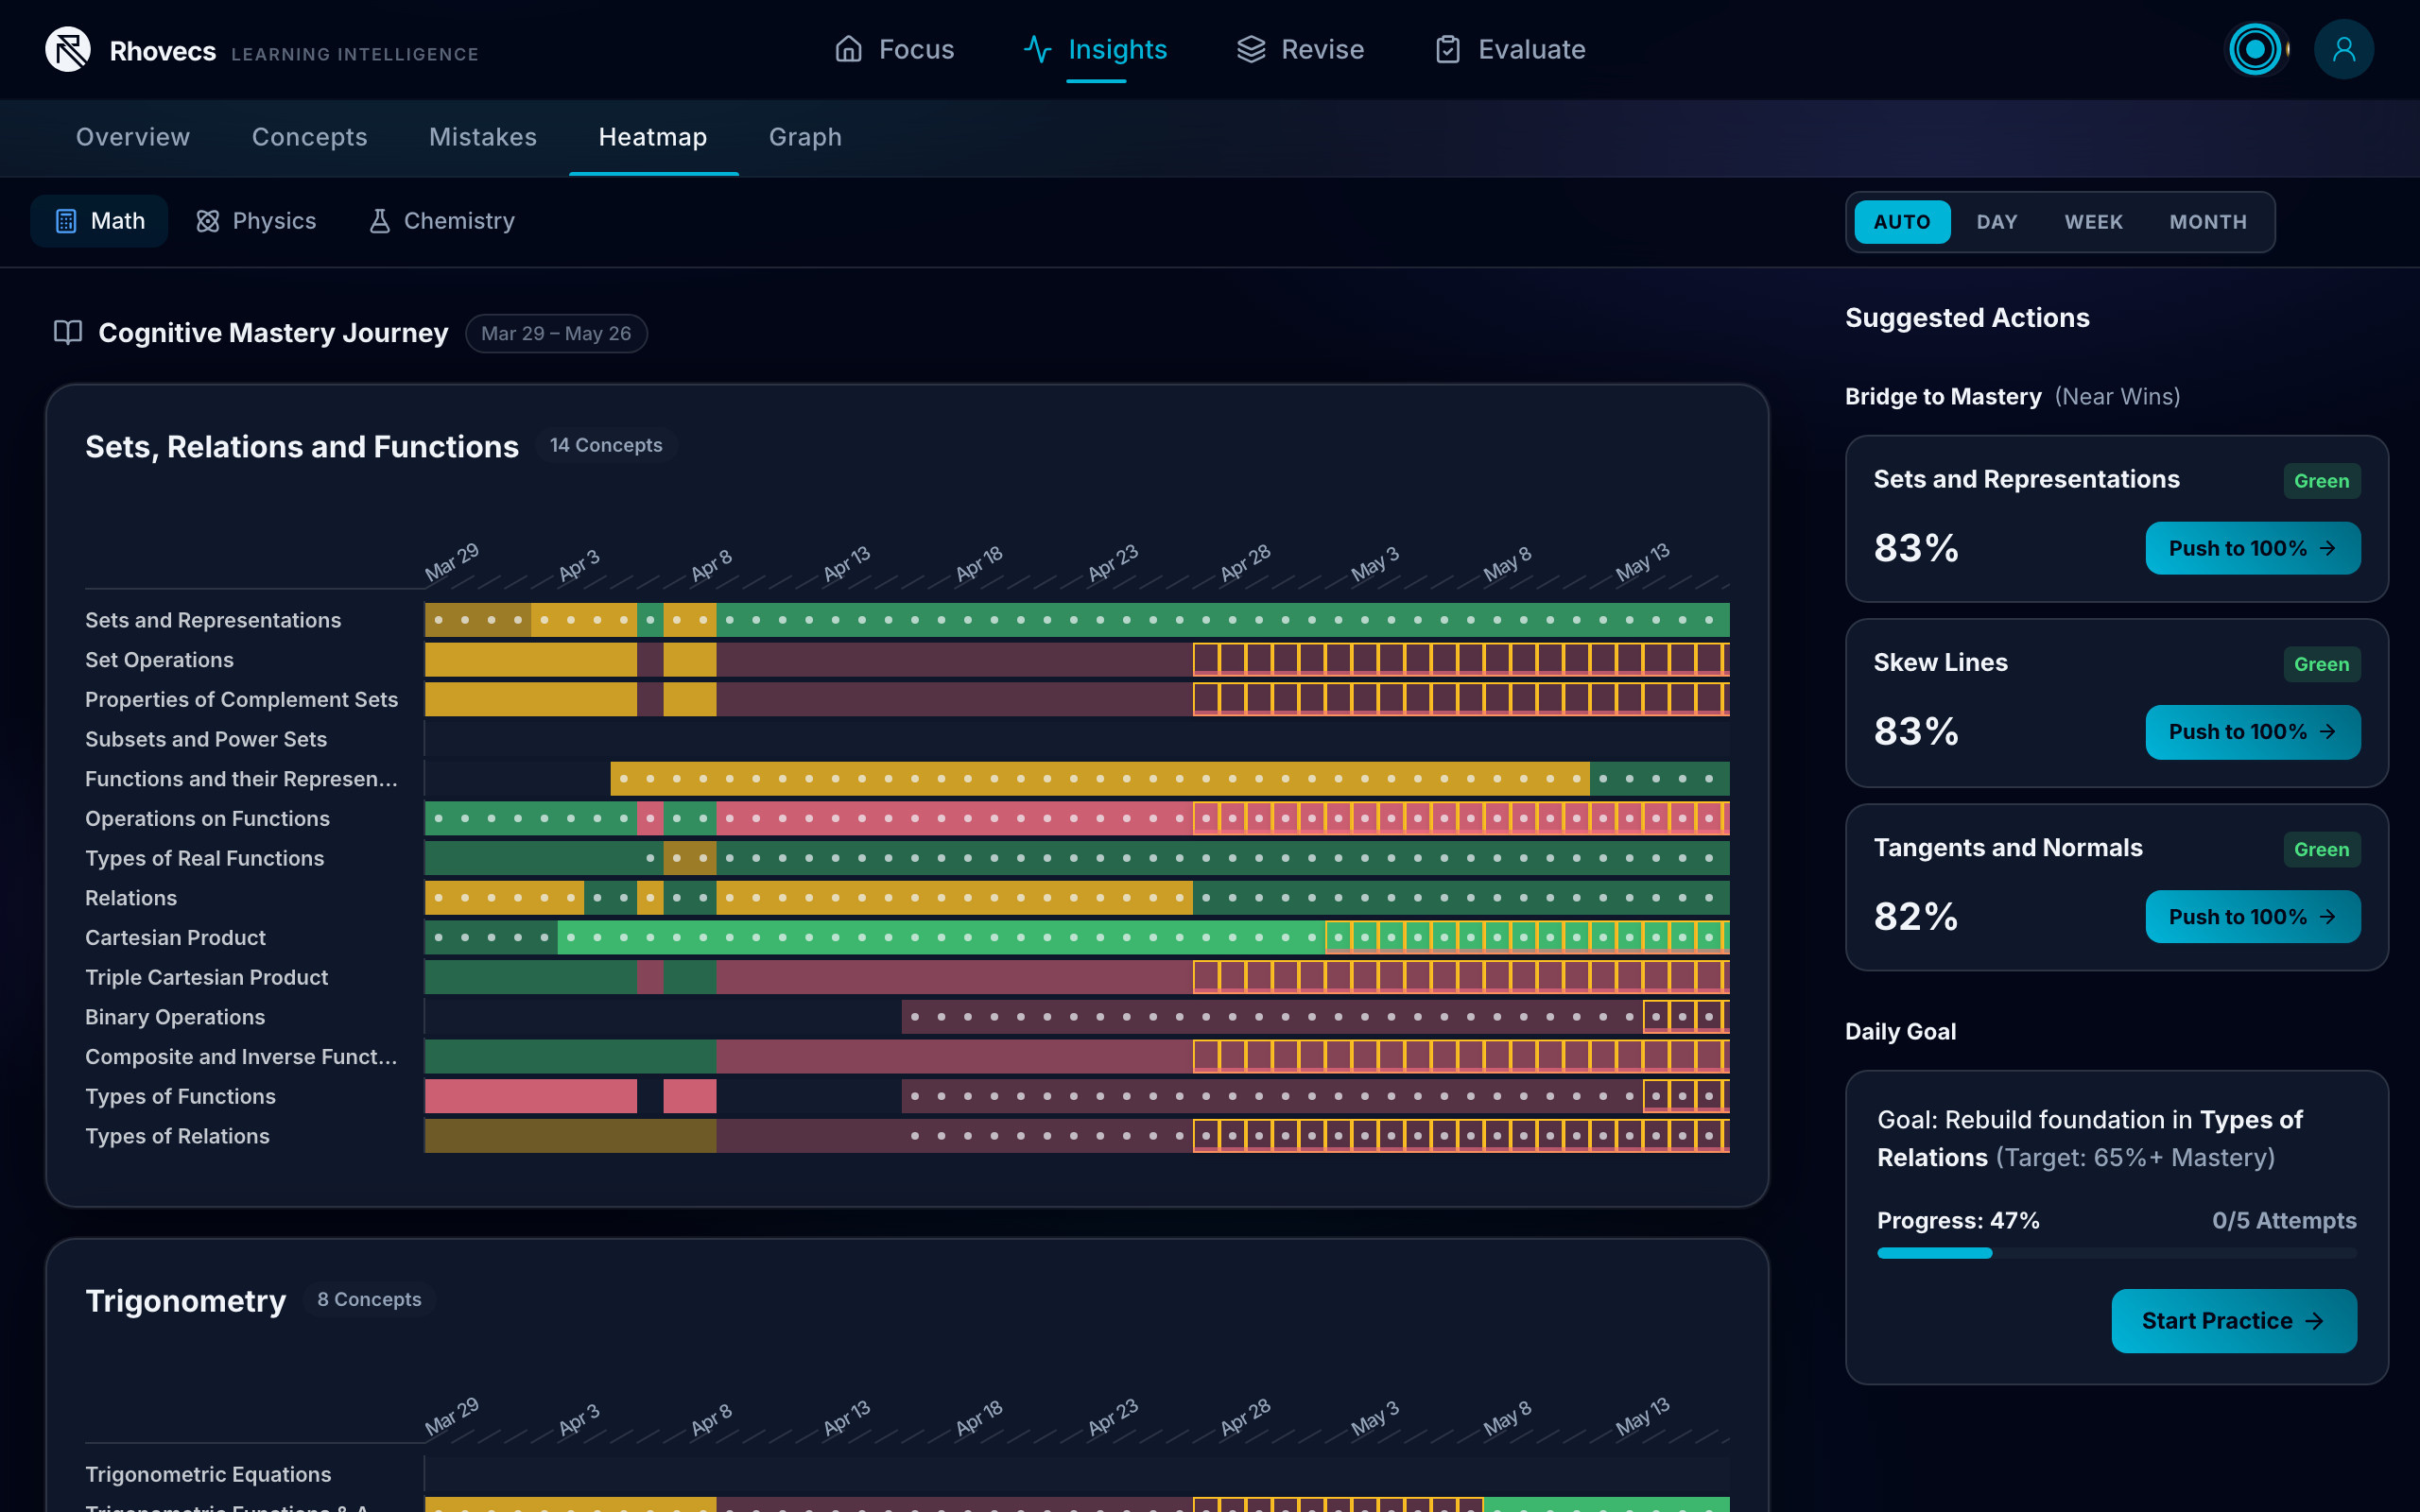Switch to the Overview tab
The image size is (2420, 1512).
coord(133,137)
